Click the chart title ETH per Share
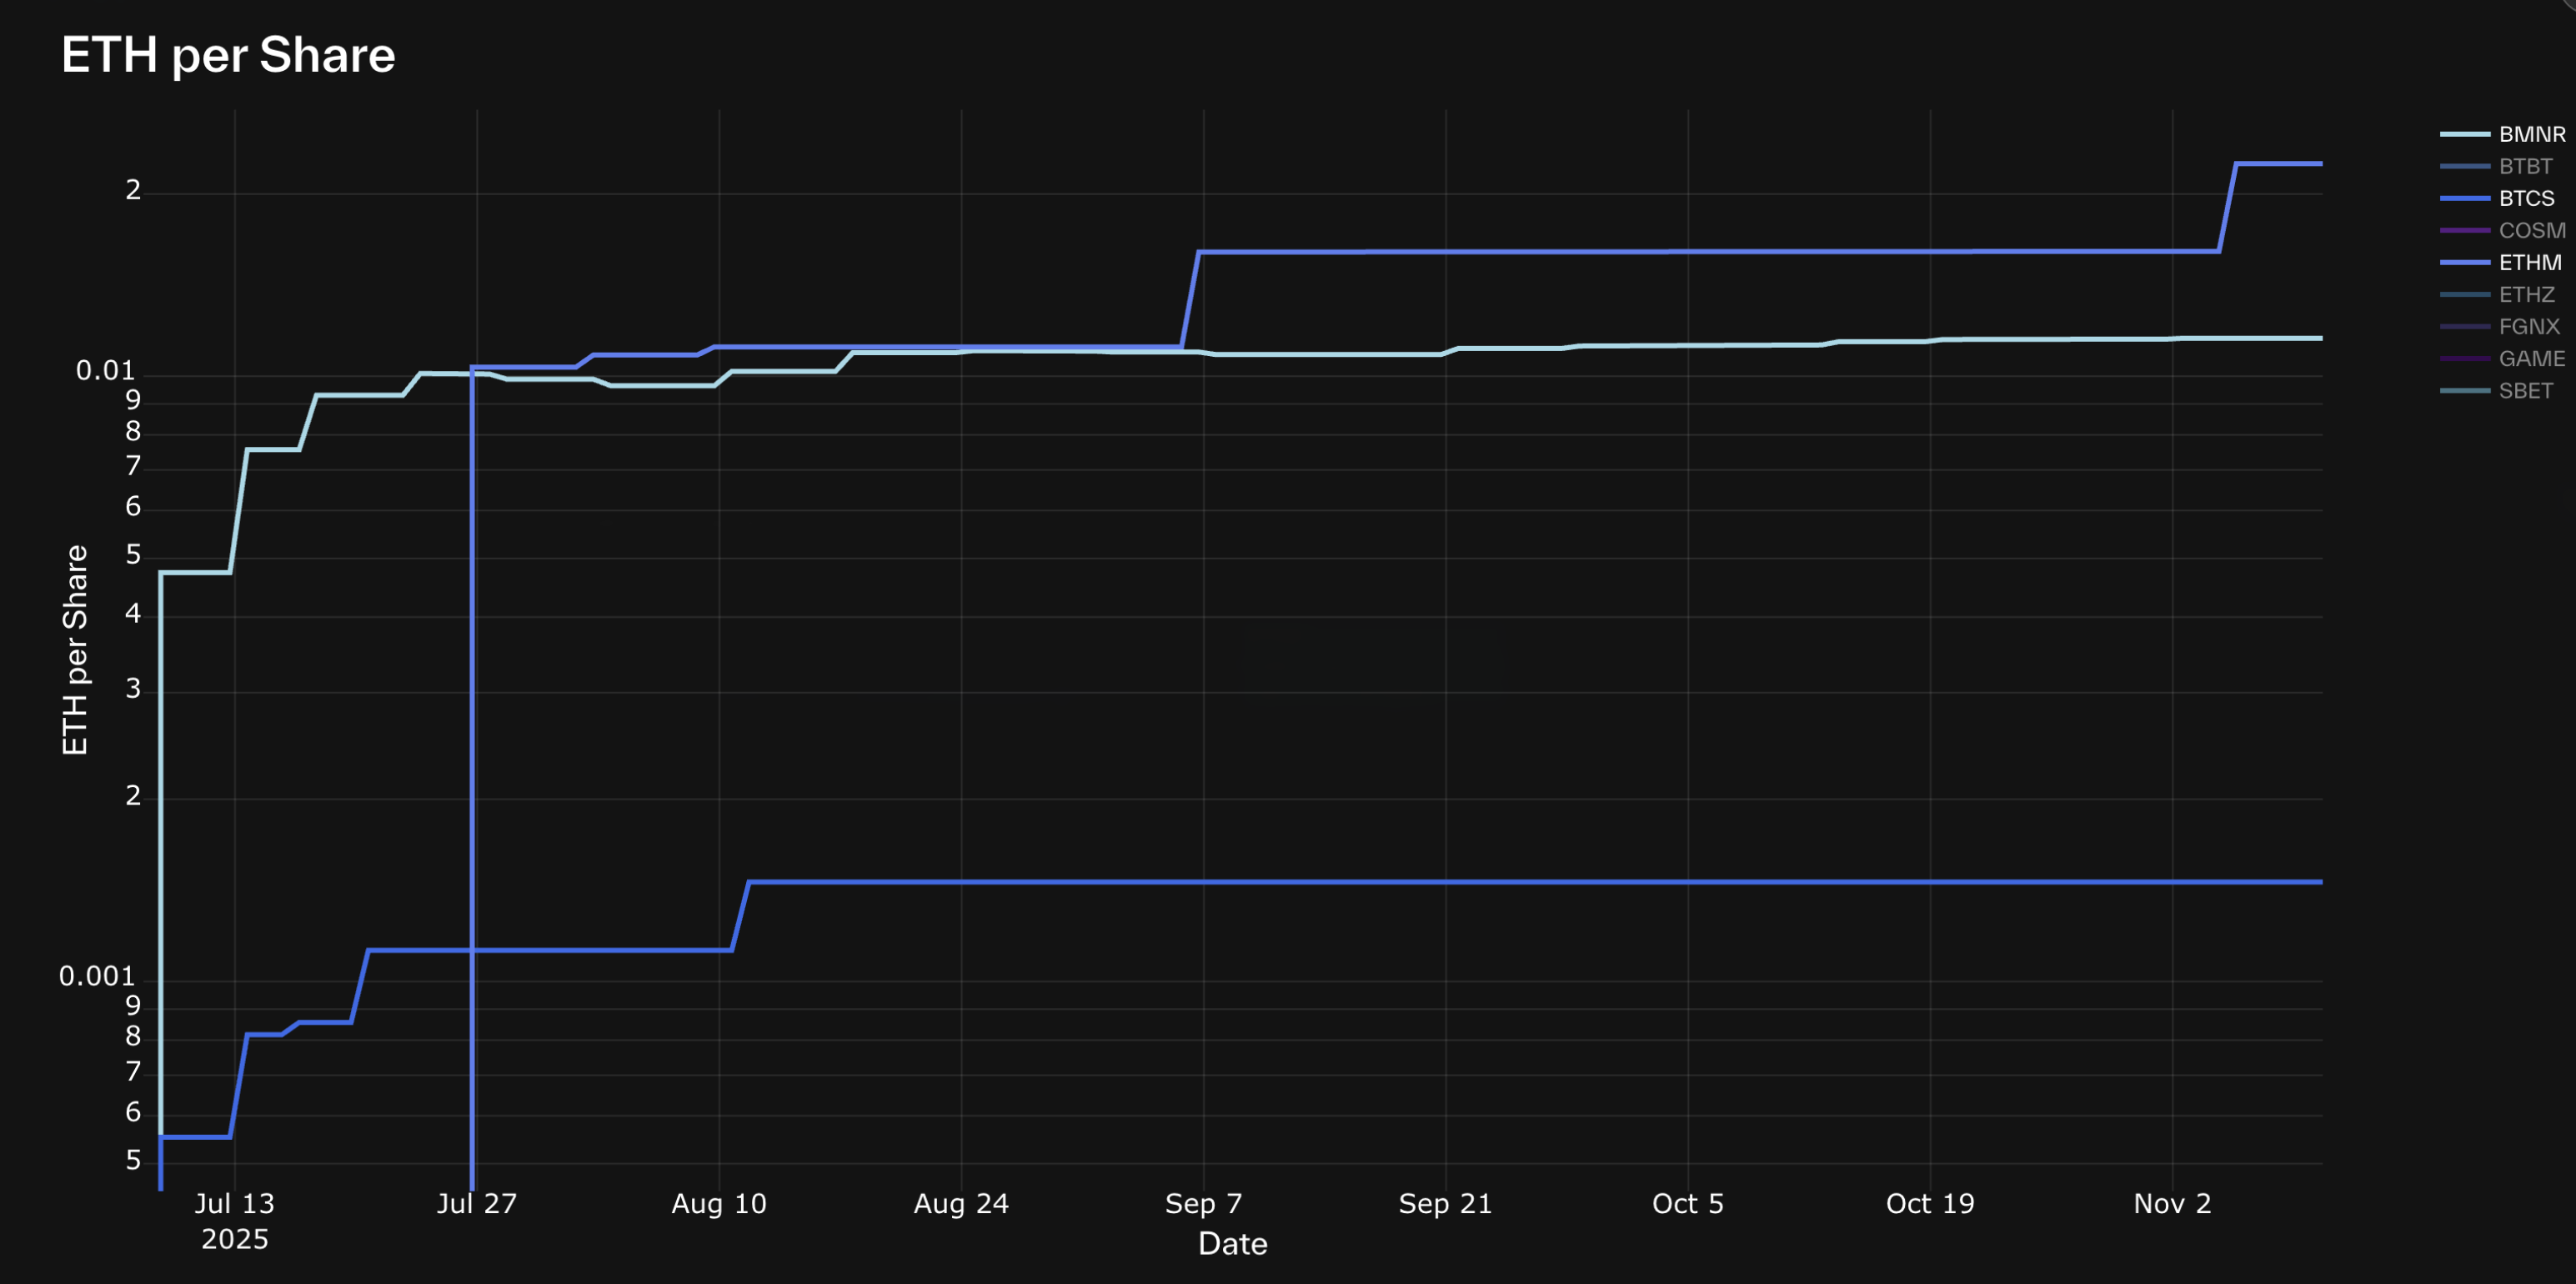 coord(228,55)
